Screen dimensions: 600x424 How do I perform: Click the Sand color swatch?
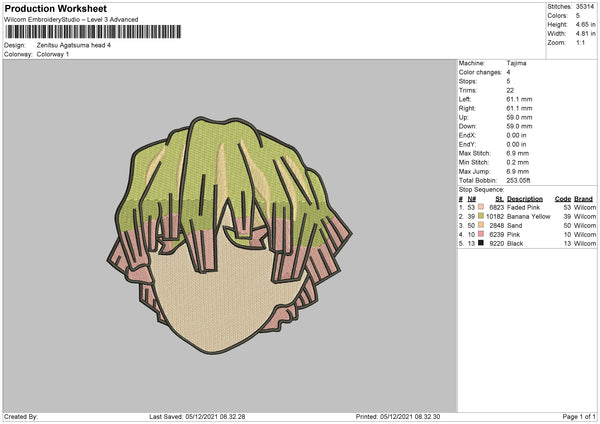pos(481,225)
